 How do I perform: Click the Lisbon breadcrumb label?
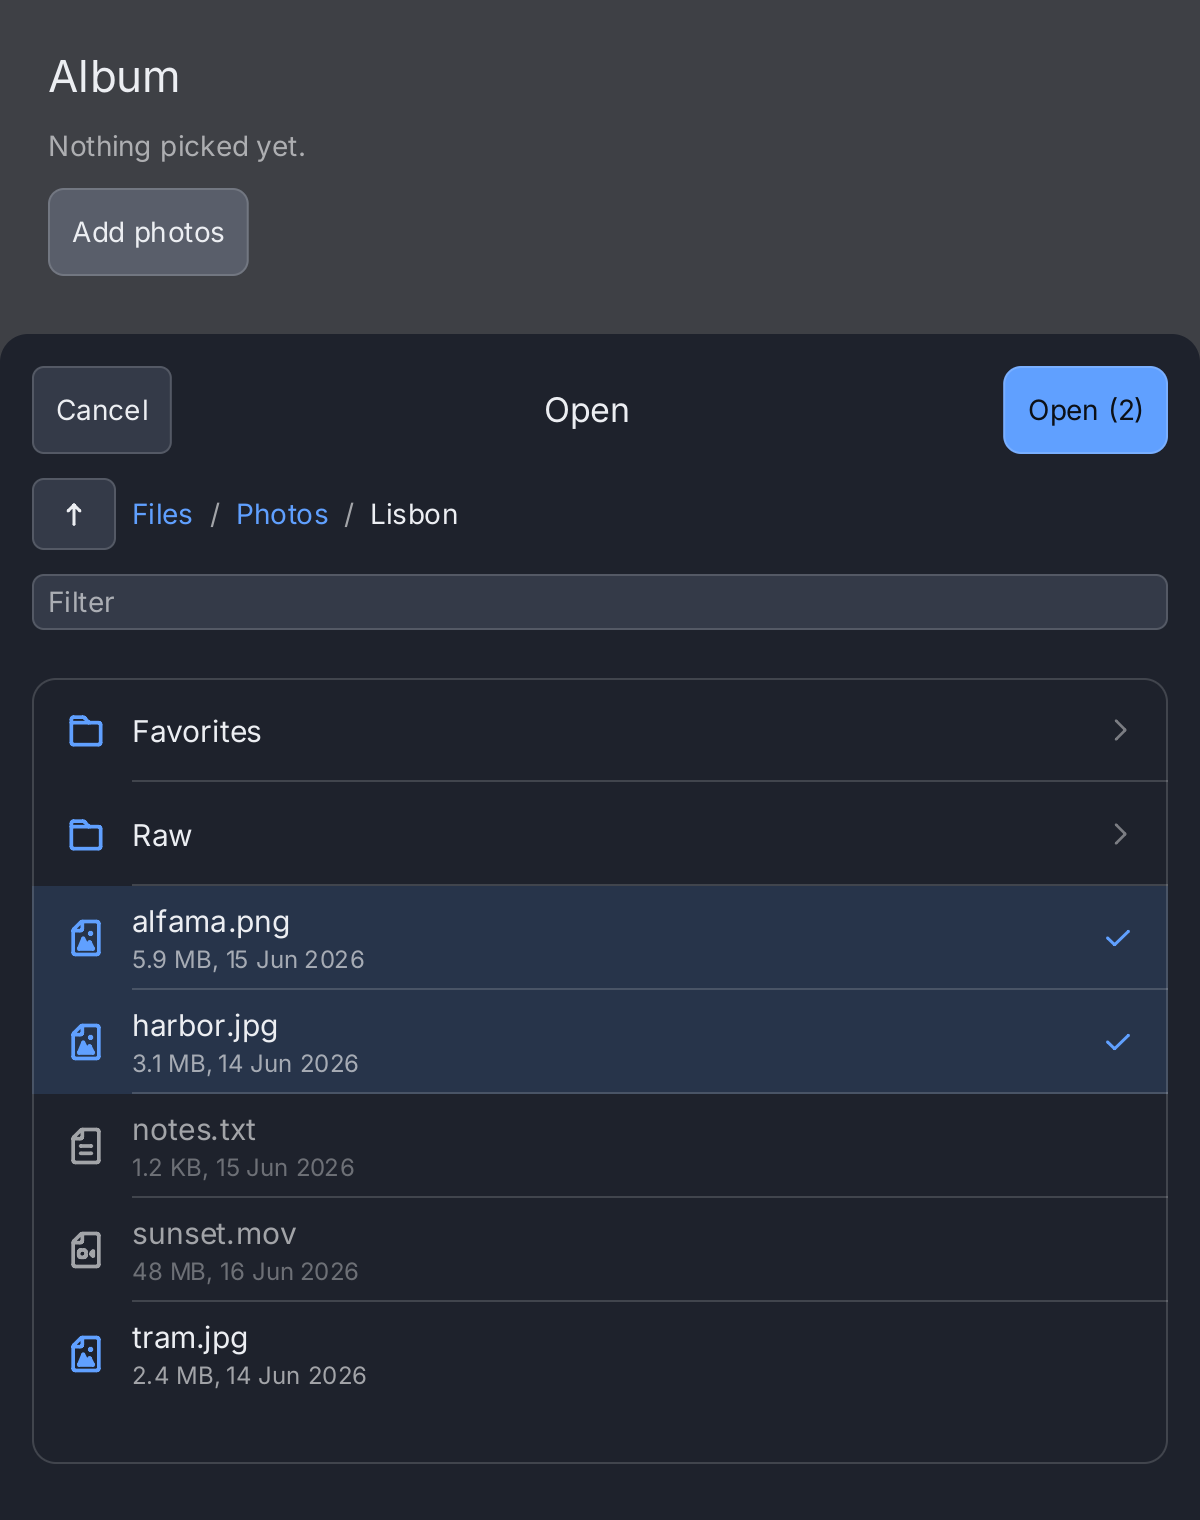click(414, 514)
